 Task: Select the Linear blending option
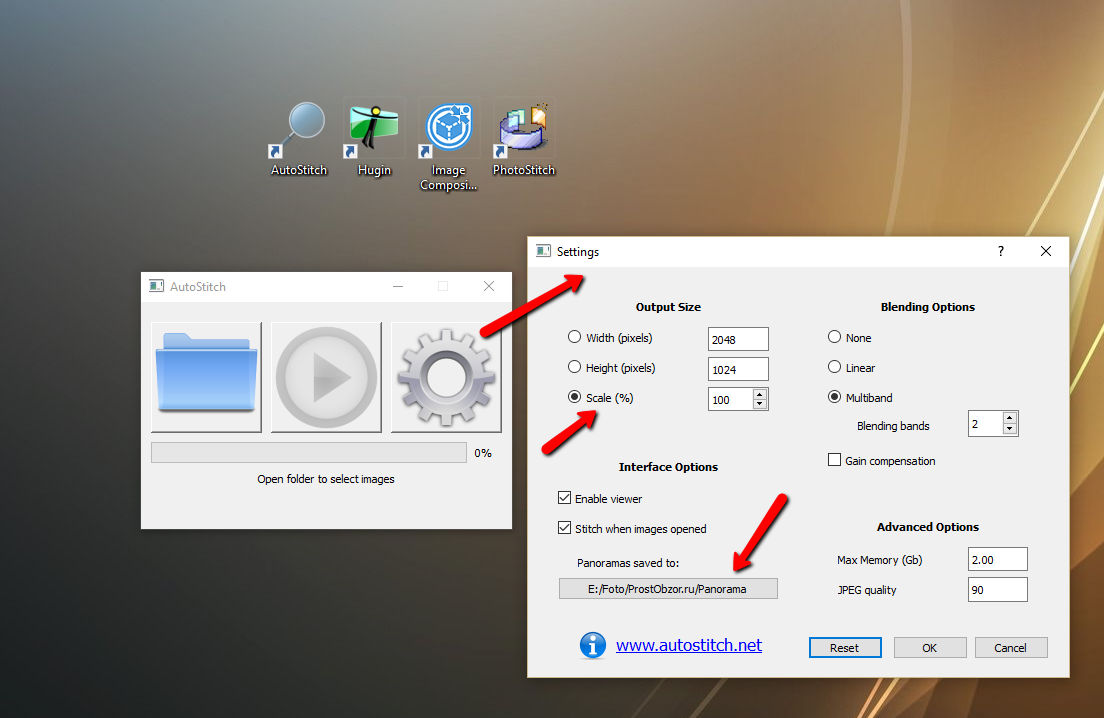point(835,368)
